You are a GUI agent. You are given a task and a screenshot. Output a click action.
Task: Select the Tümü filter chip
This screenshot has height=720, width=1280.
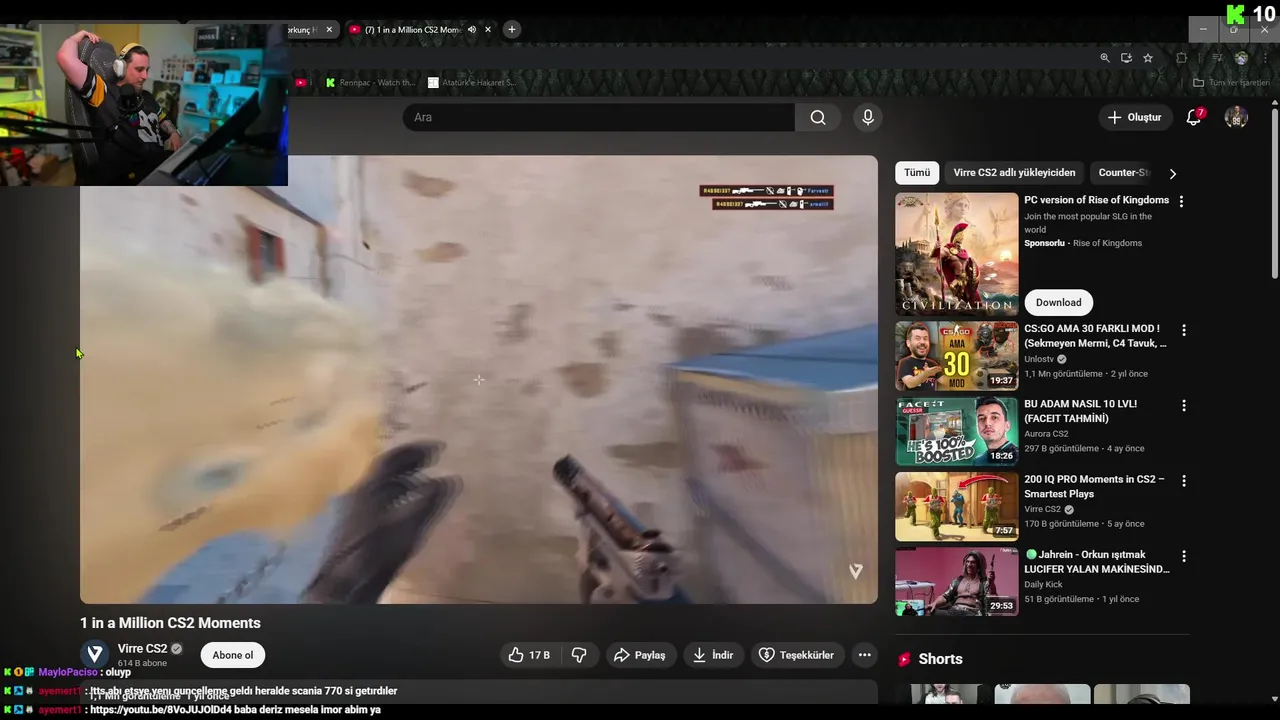click(x=917, y=173)
